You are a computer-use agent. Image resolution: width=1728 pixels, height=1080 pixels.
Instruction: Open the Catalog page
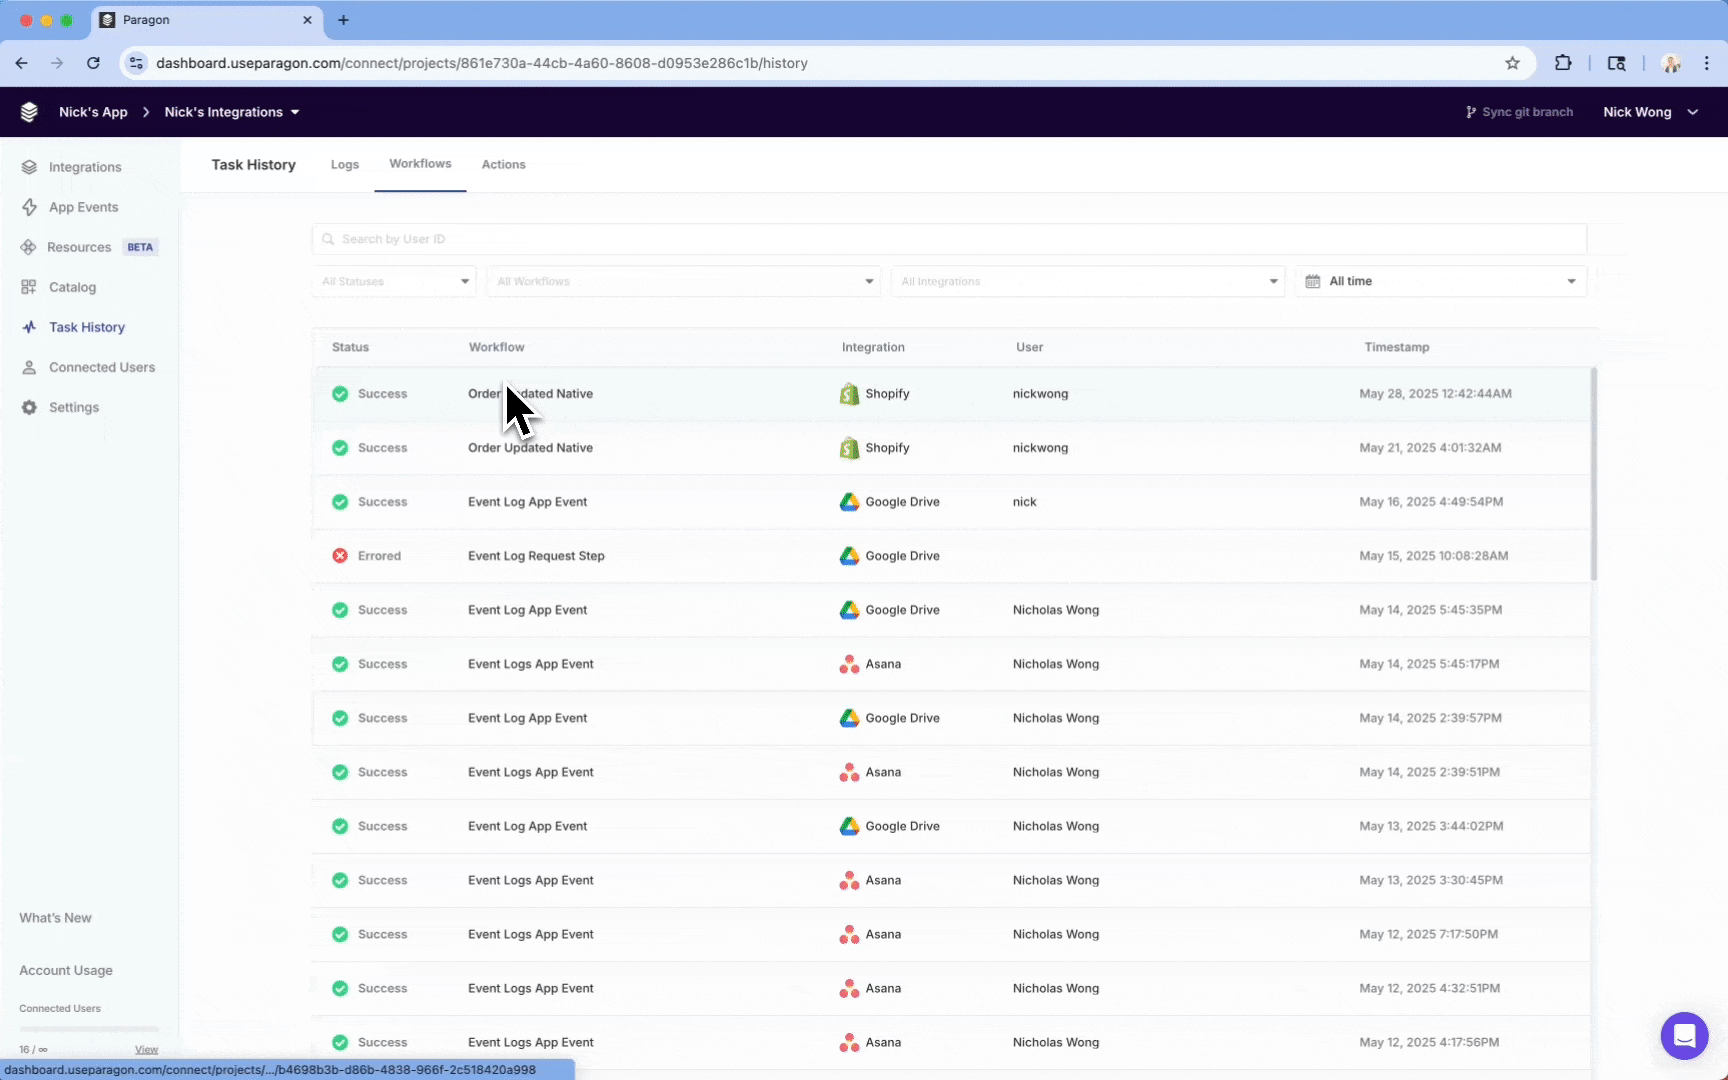point(72,287)
